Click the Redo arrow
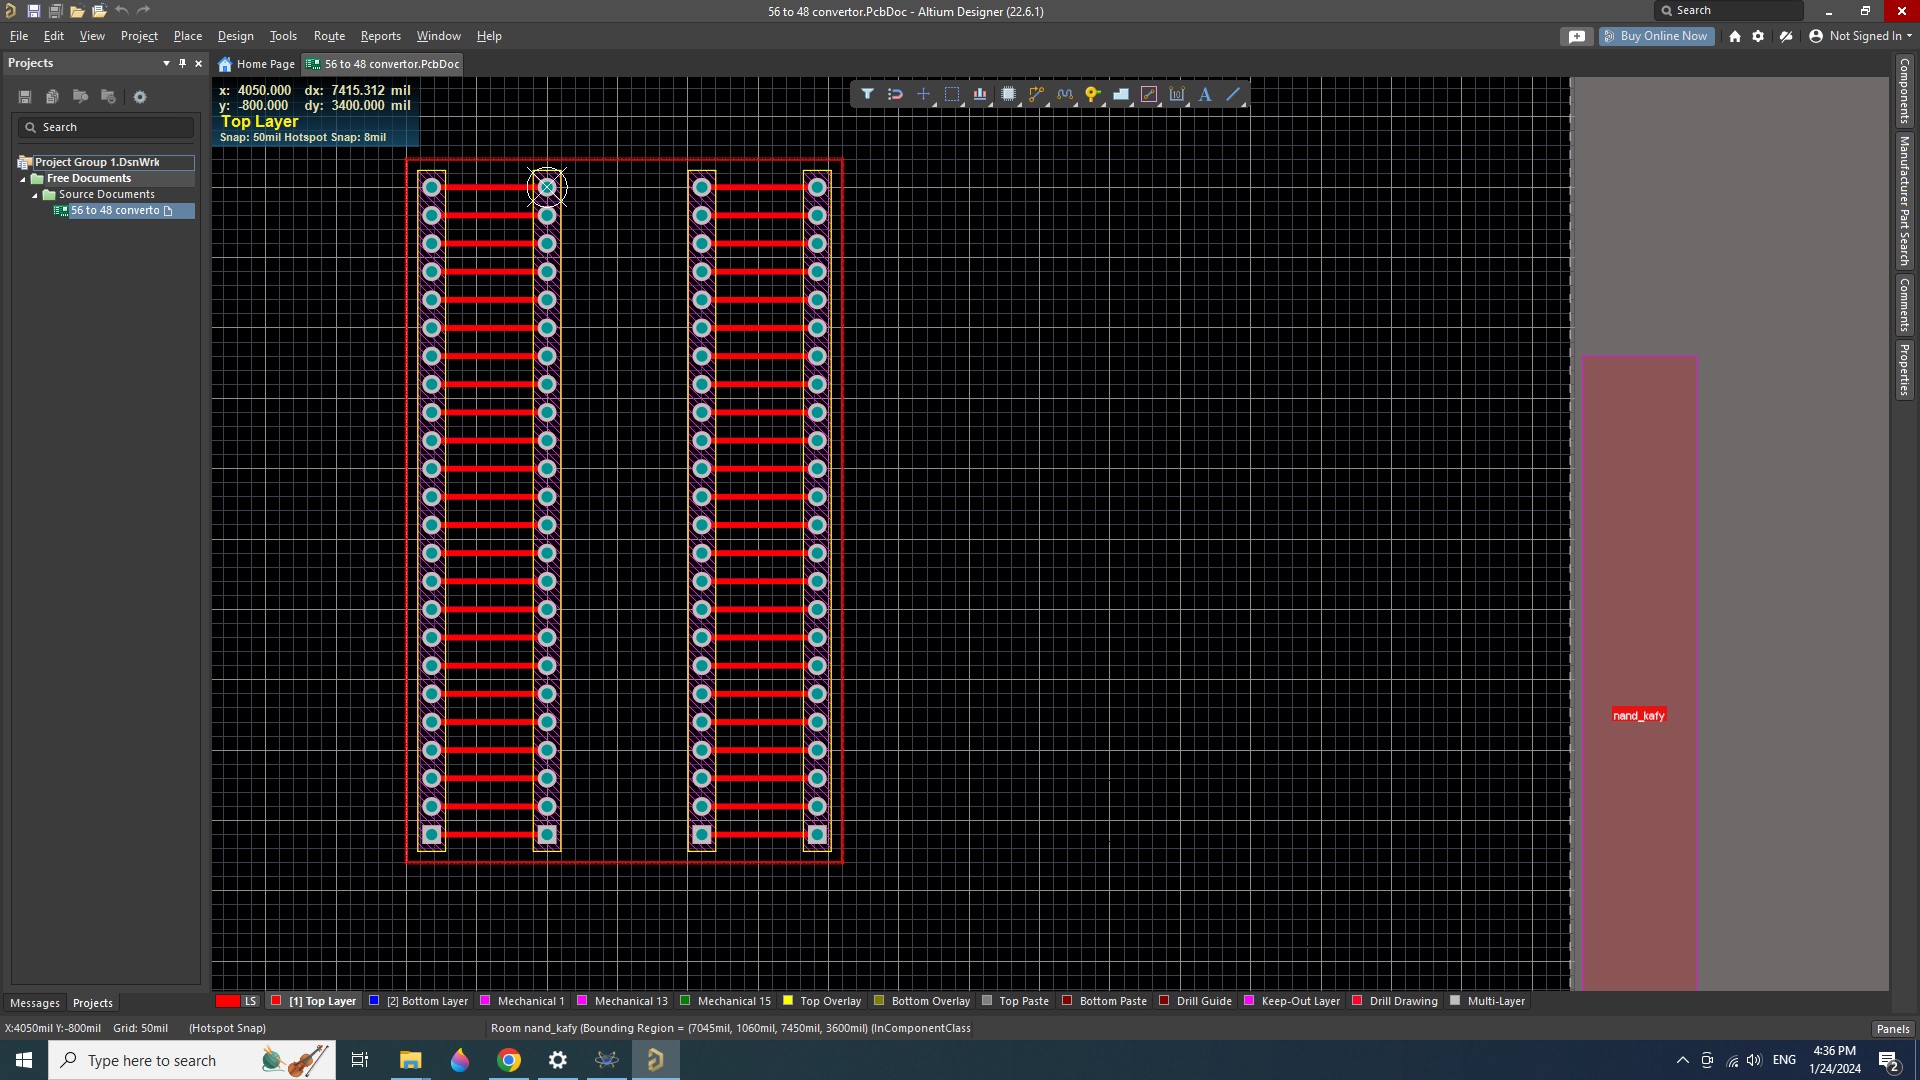This screenshot has width=1920, height=1080. pos(143,11)
